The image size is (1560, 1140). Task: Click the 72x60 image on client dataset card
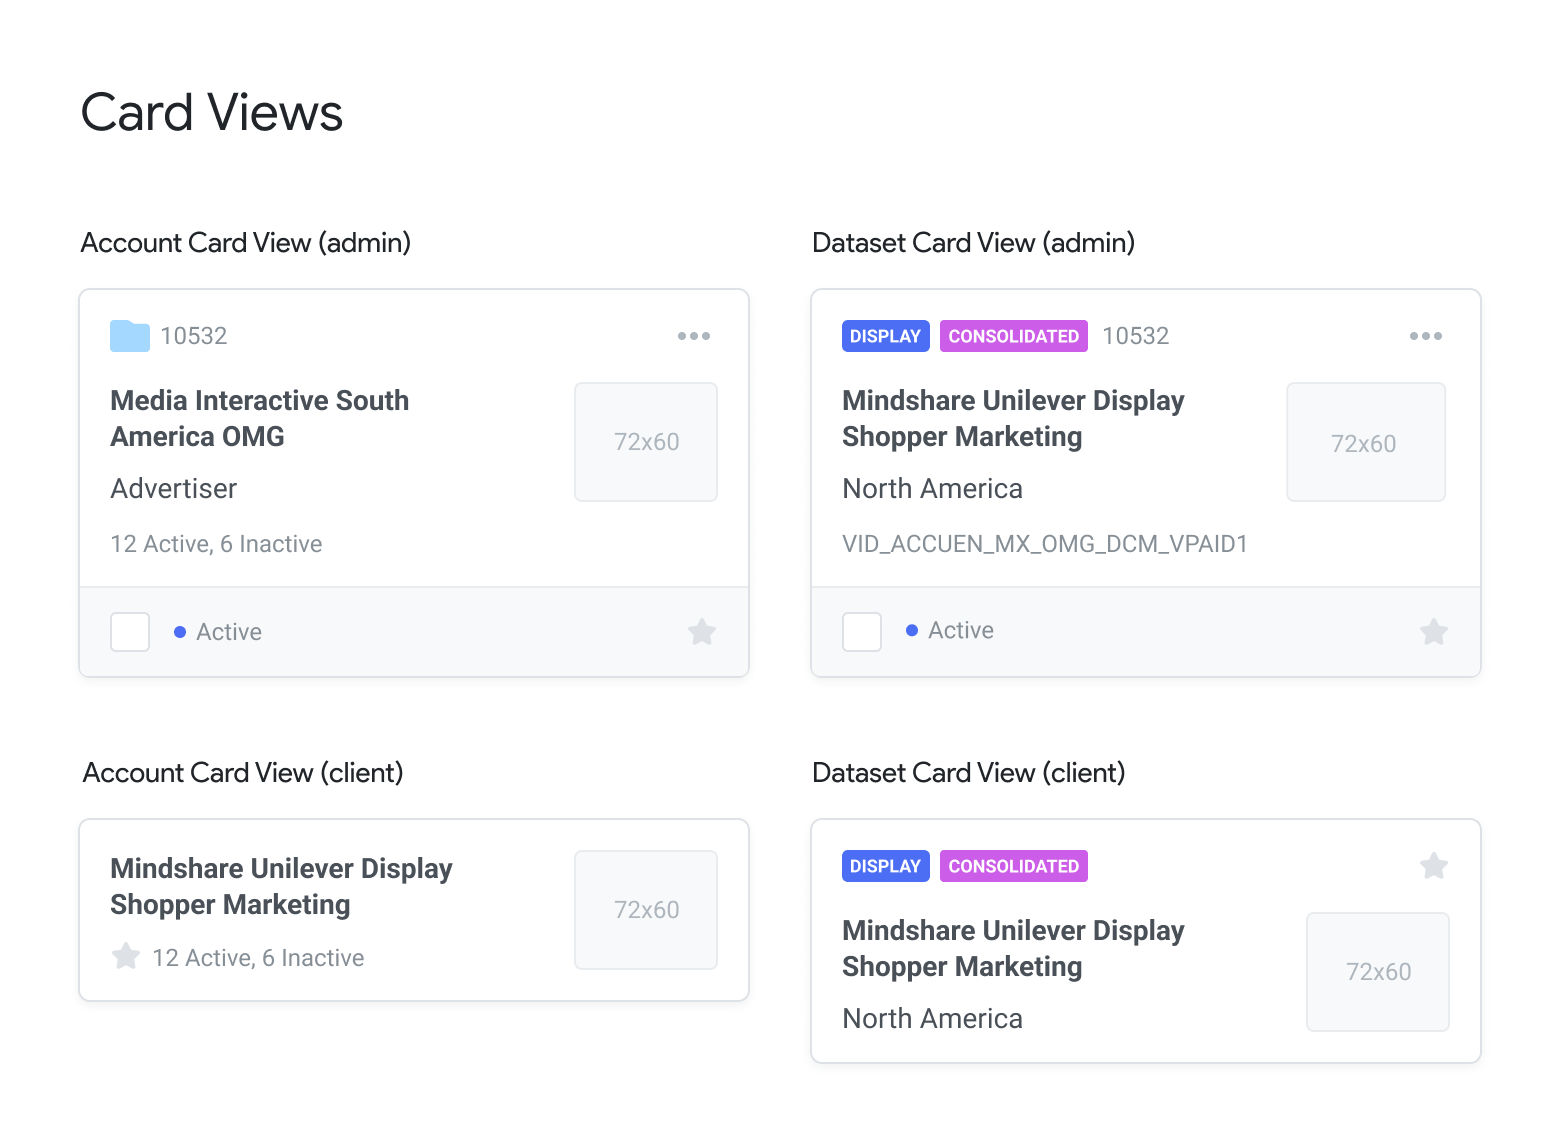click(1377, 972)
